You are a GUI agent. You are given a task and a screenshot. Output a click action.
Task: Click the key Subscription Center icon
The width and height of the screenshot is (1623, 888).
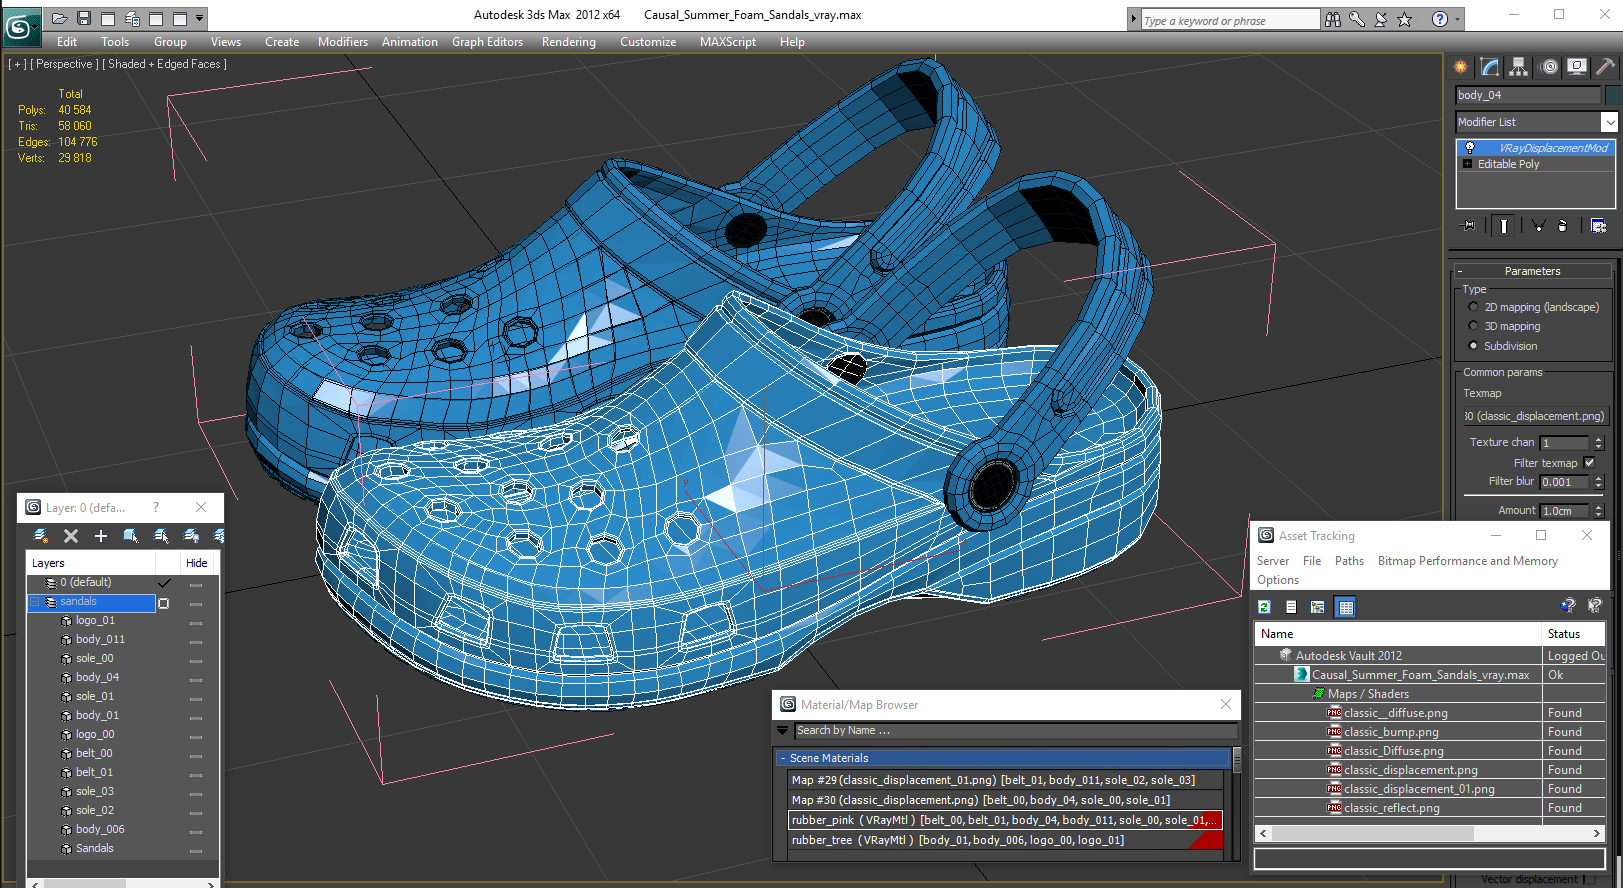1357,19
